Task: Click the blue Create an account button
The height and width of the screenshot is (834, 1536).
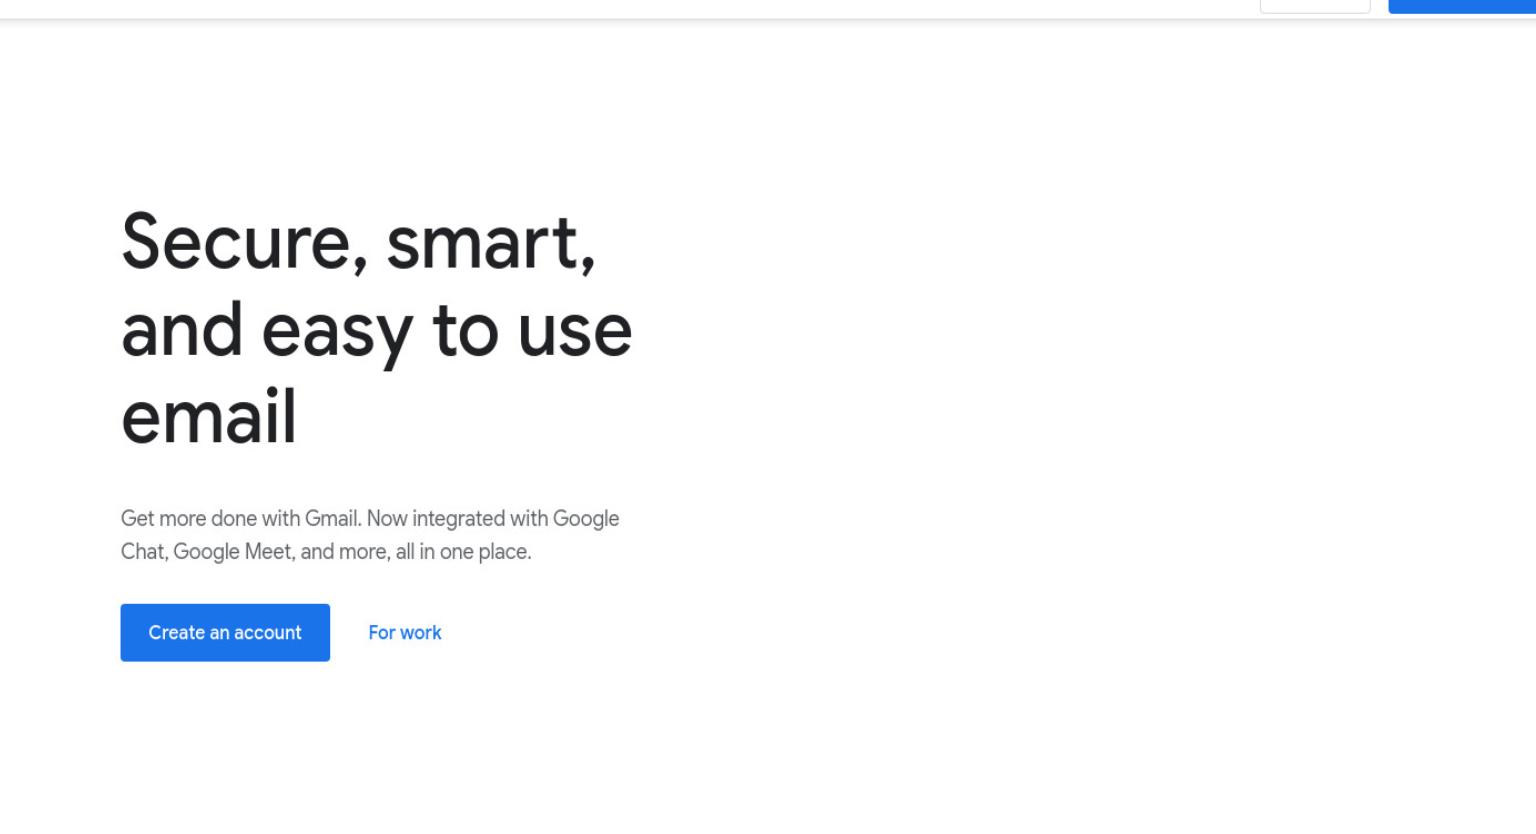Action: coord(225,632)
